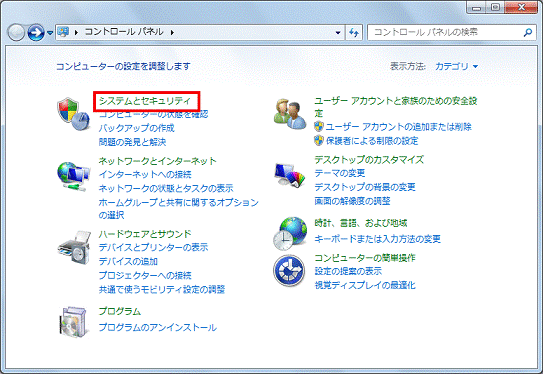Screen dimensions: 543x374
Task: Click デバイスの追加 link
Action: pyautogui.click(x=128, y=261)
